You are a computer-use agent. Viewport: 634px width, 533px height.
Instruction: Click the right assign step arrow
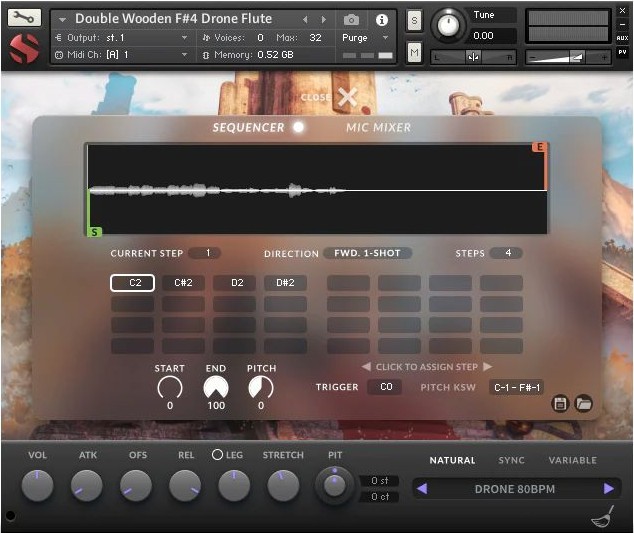pos(488,366)
